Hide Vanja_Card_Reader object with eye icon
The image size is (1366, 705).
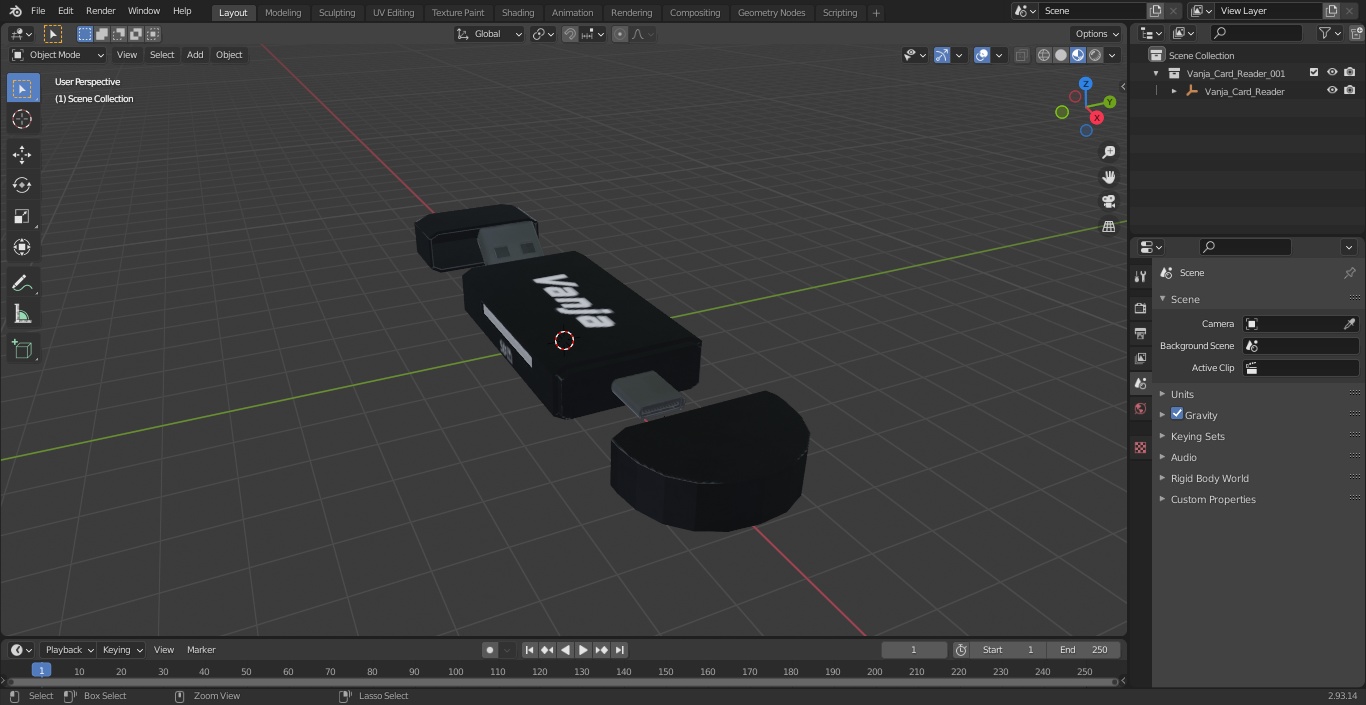(1332, 91)
